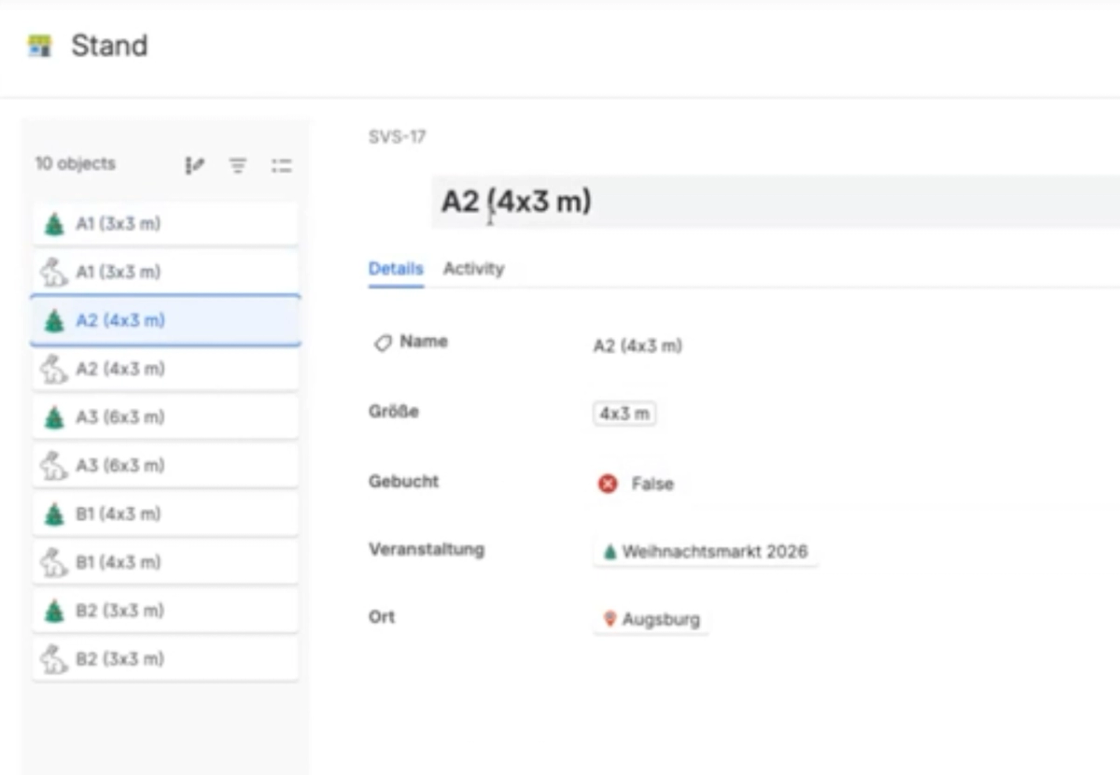The width and height of the screenshot is (1120, 775).
Task: Toggle the Gebucht value False
Action: point(636,484)
